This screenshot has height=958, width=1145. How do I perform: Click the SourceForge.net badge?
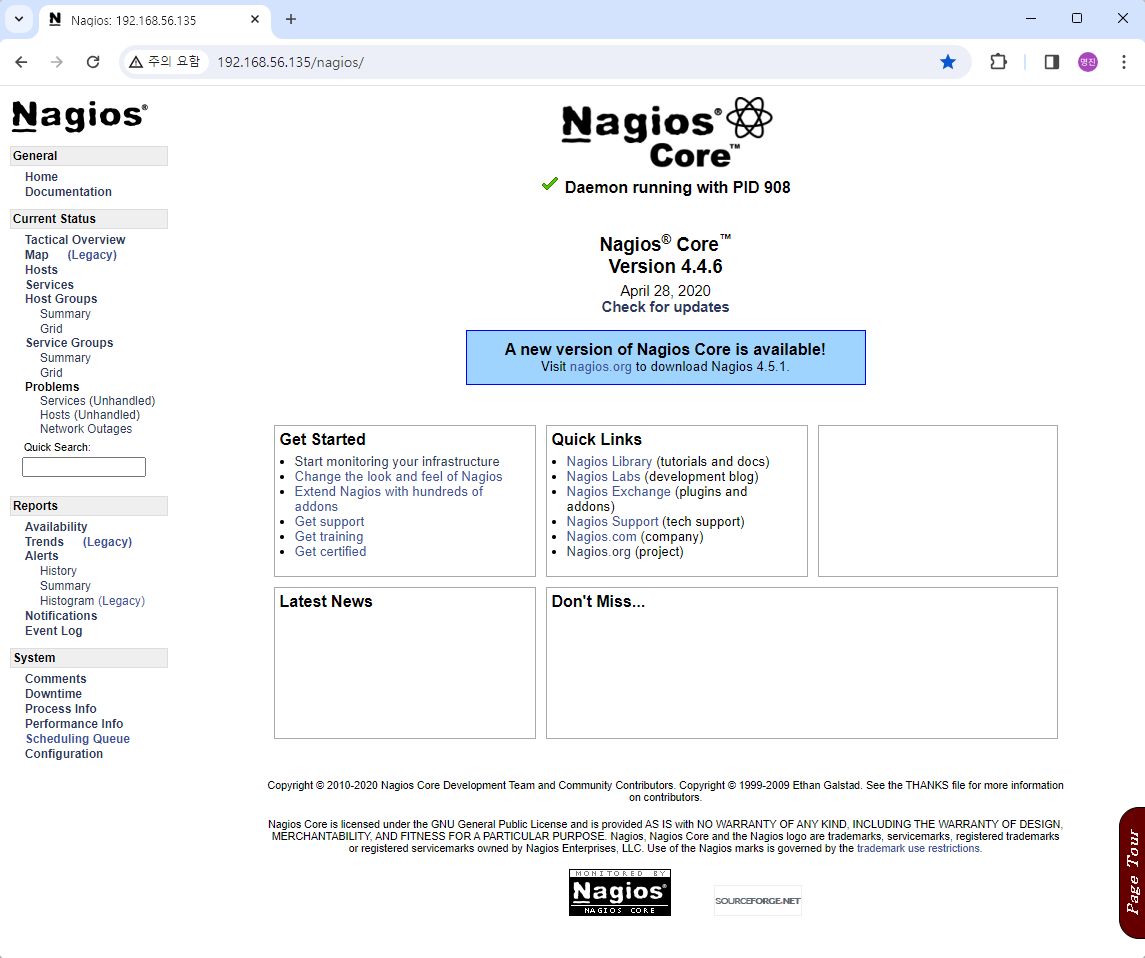click(x=758, y=900)
